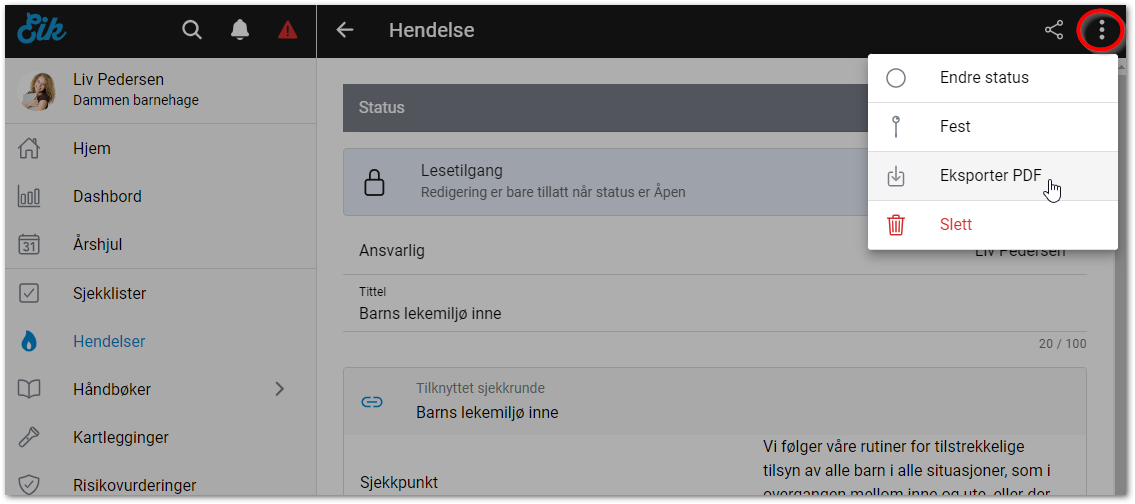
Task: Go to Sjekklister
Action: pyautogui.click(x=110, y=294)
